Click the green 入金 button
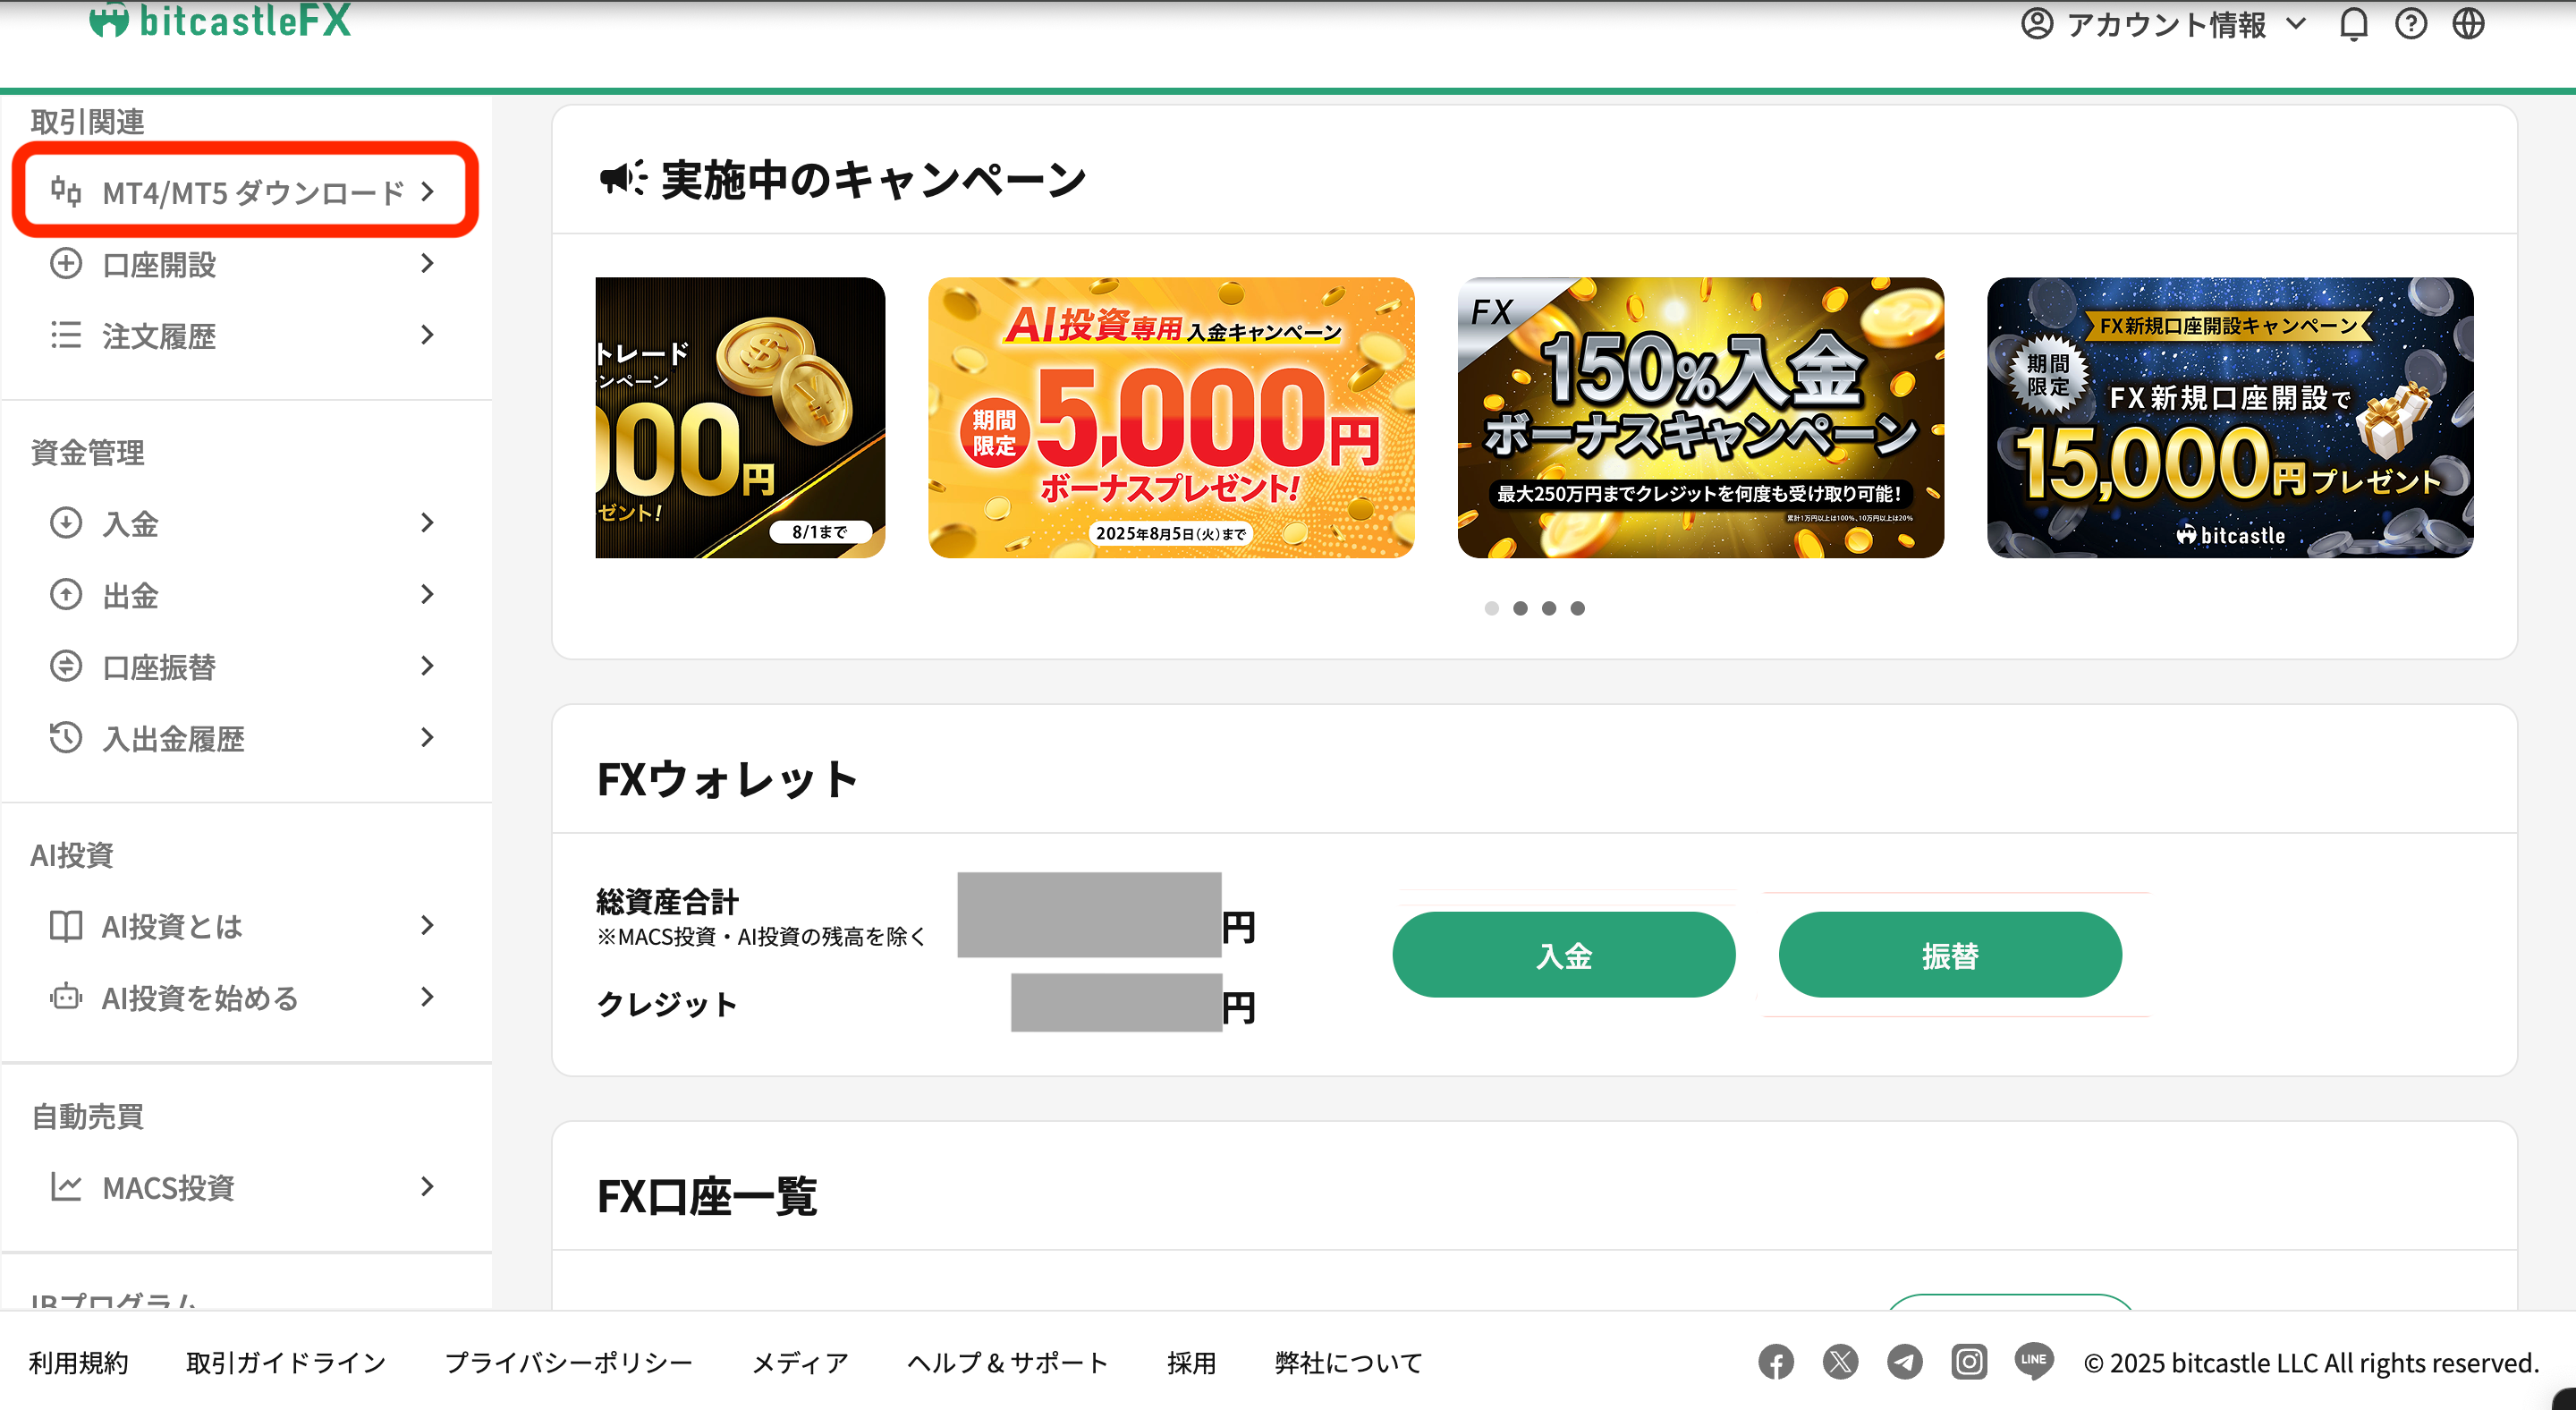The image size is (2576, 1410). [1564, 955]
